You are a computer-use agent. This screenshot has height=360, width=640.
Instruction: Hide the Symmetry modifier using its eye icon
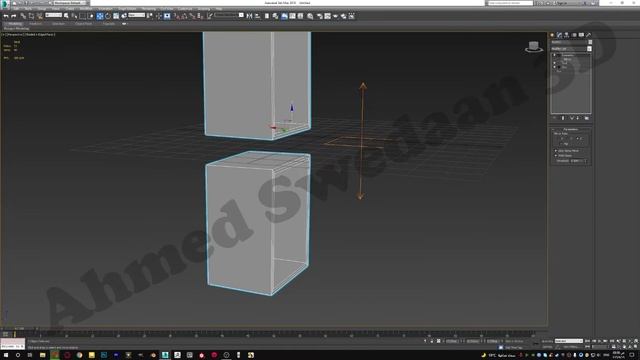click(554, 55)
